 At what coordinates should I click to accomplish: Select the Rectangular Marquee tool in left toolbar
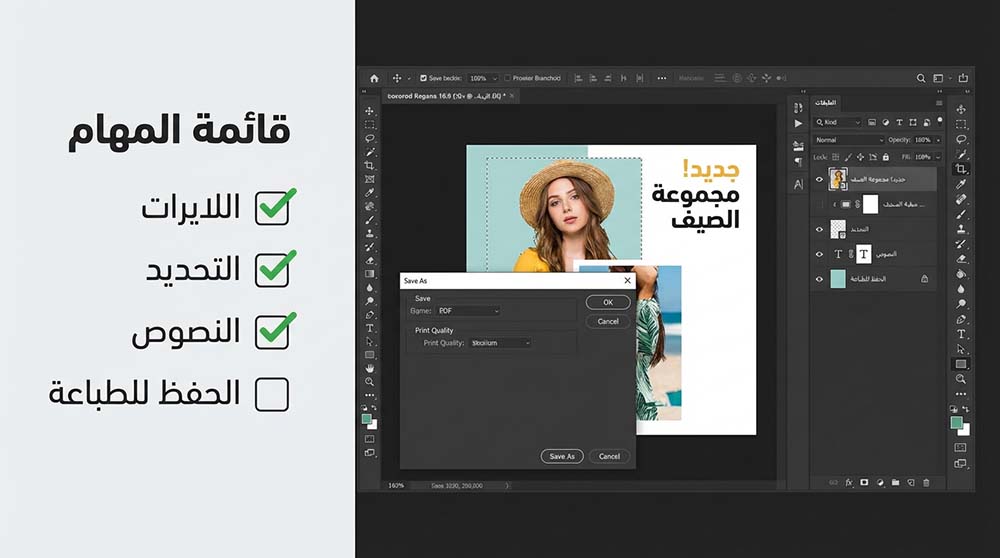coord(370,124)
